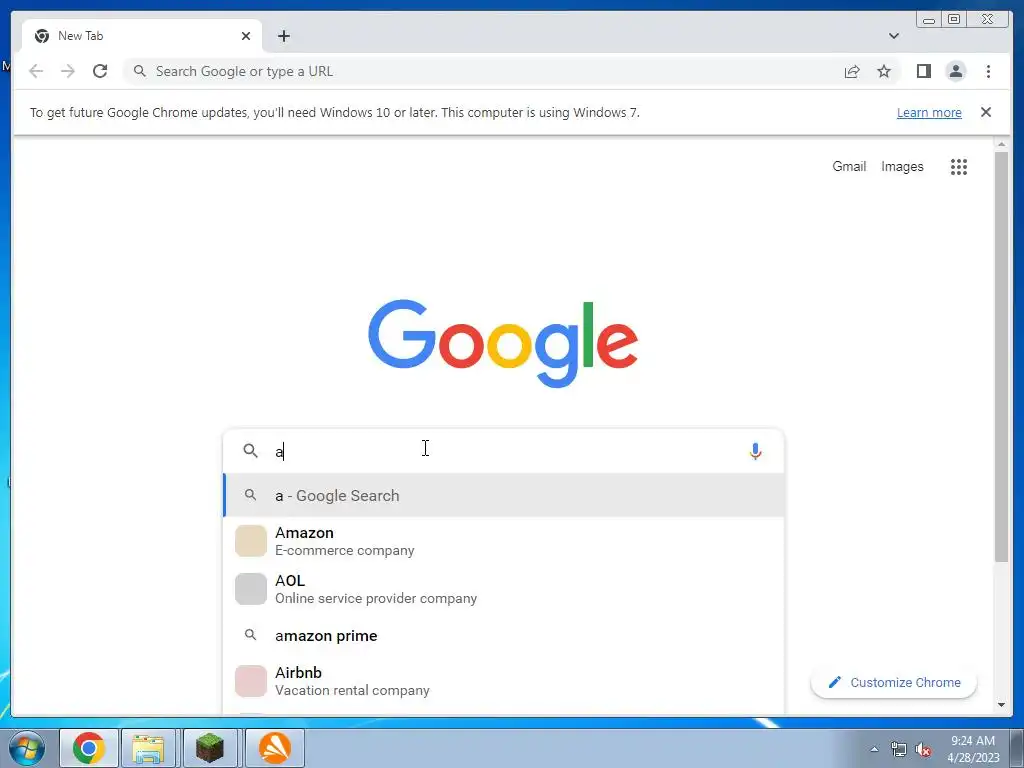Click the network tray icon

[x=899, y=749]
